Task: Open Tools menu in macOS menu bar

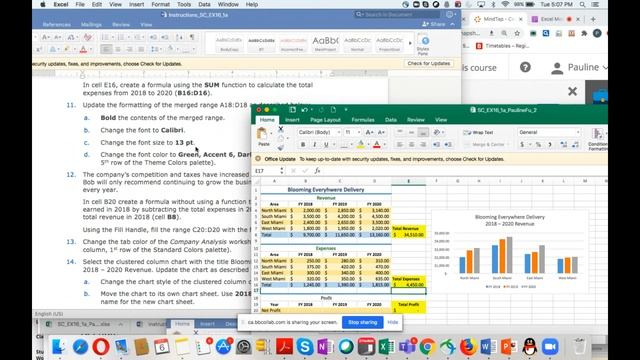Action: [x=184, y=4]
